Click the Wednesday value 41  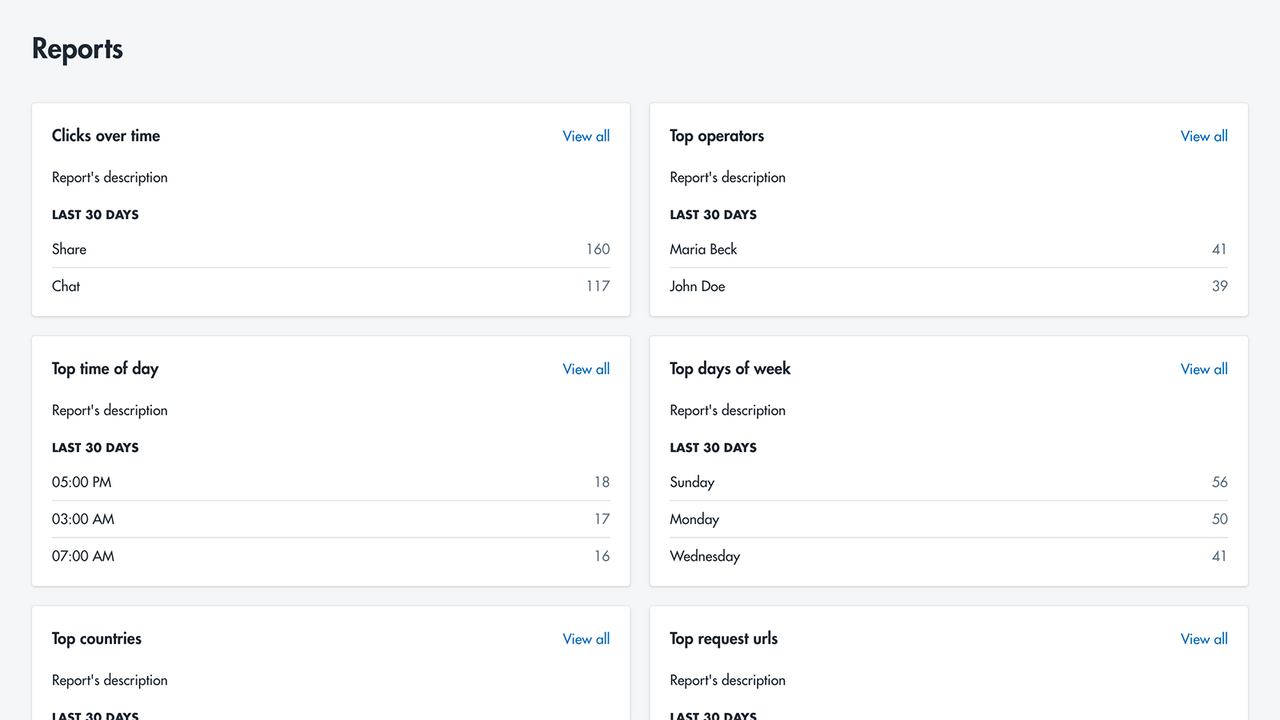click(x=1219, y=556)
